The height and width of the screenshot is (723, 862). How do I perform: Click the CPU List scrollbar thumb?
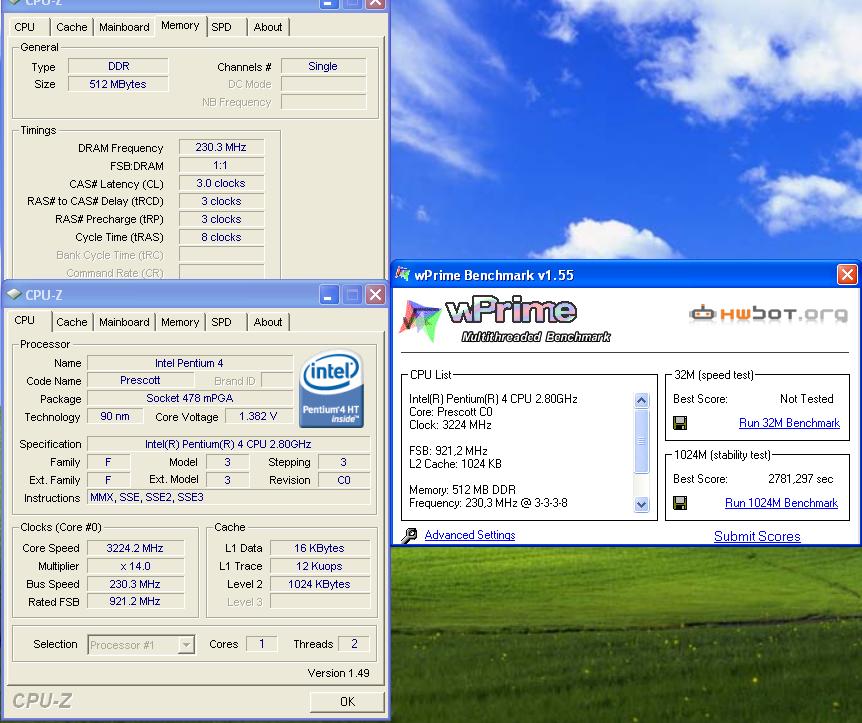point(641,441)
